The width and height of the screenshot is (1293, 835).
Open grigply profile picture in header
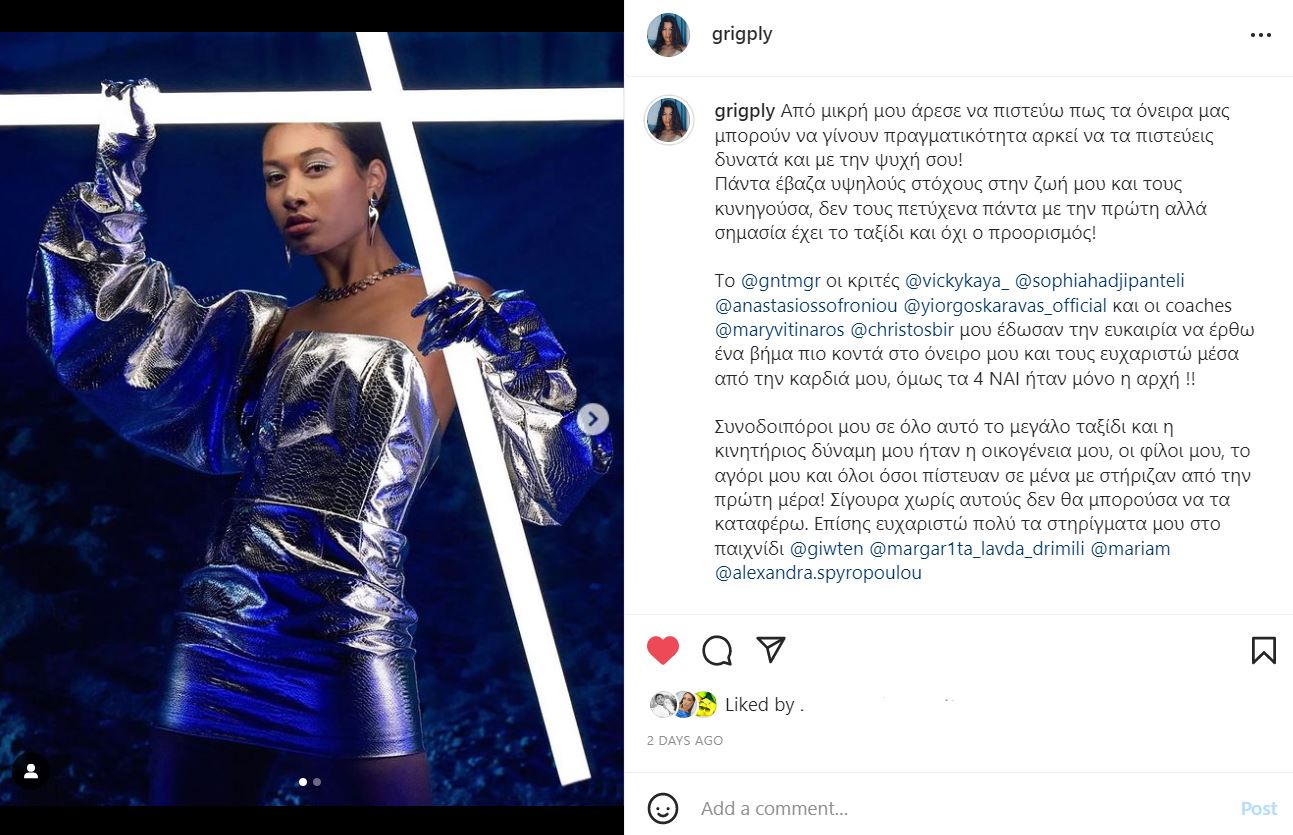pos(668,35)
